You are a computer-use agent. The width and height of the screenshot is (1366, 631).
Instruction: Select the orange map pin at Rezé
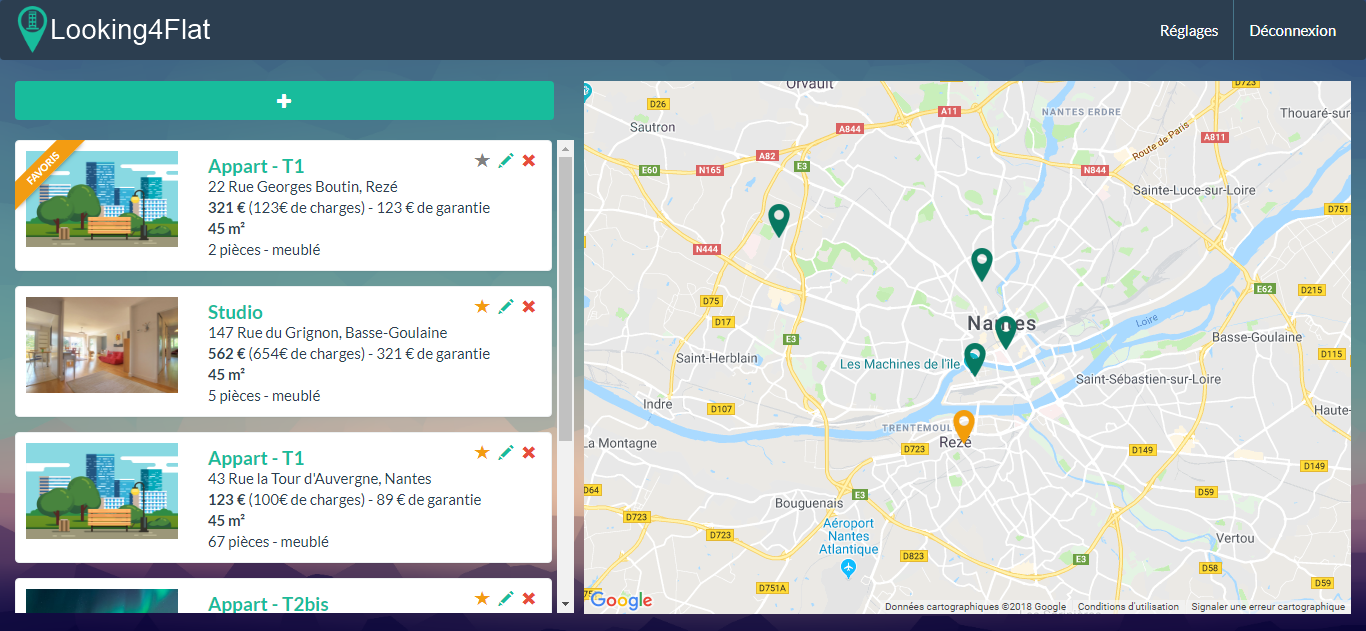963,424
